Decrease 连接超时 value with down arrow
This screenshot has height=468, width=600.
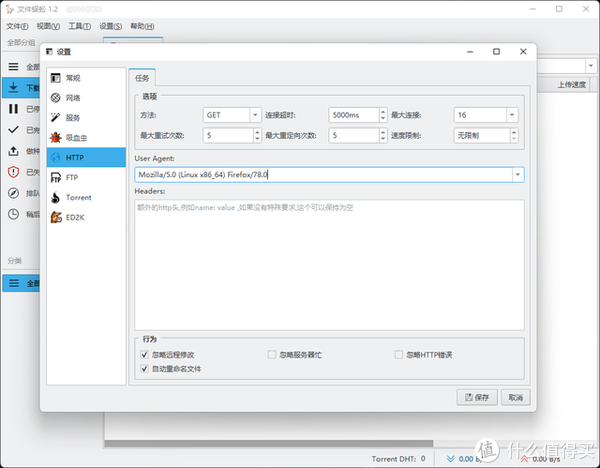383,118
